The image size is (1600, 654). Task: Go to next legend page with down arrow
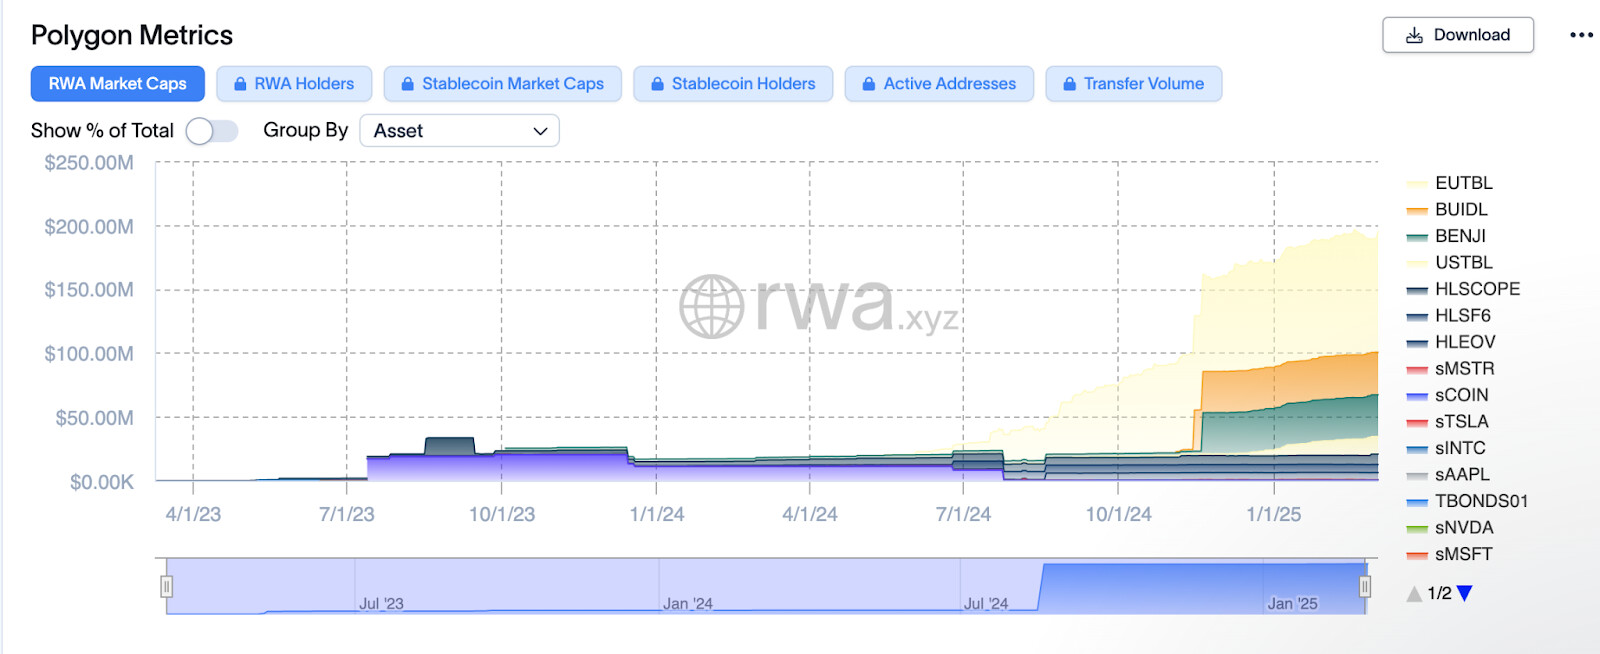(x=1465, y=594)
